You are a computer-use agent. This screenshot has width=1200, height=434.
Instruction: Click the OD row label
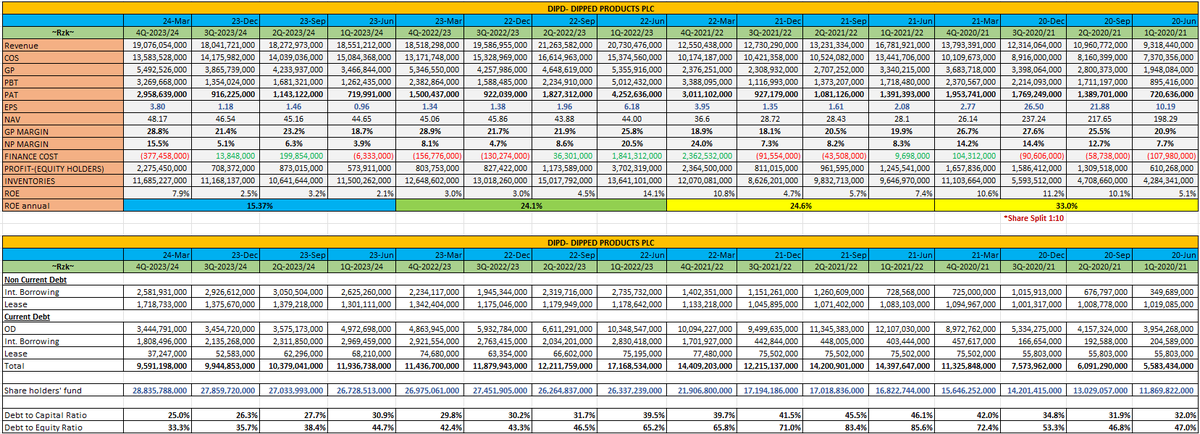(8, 329)
